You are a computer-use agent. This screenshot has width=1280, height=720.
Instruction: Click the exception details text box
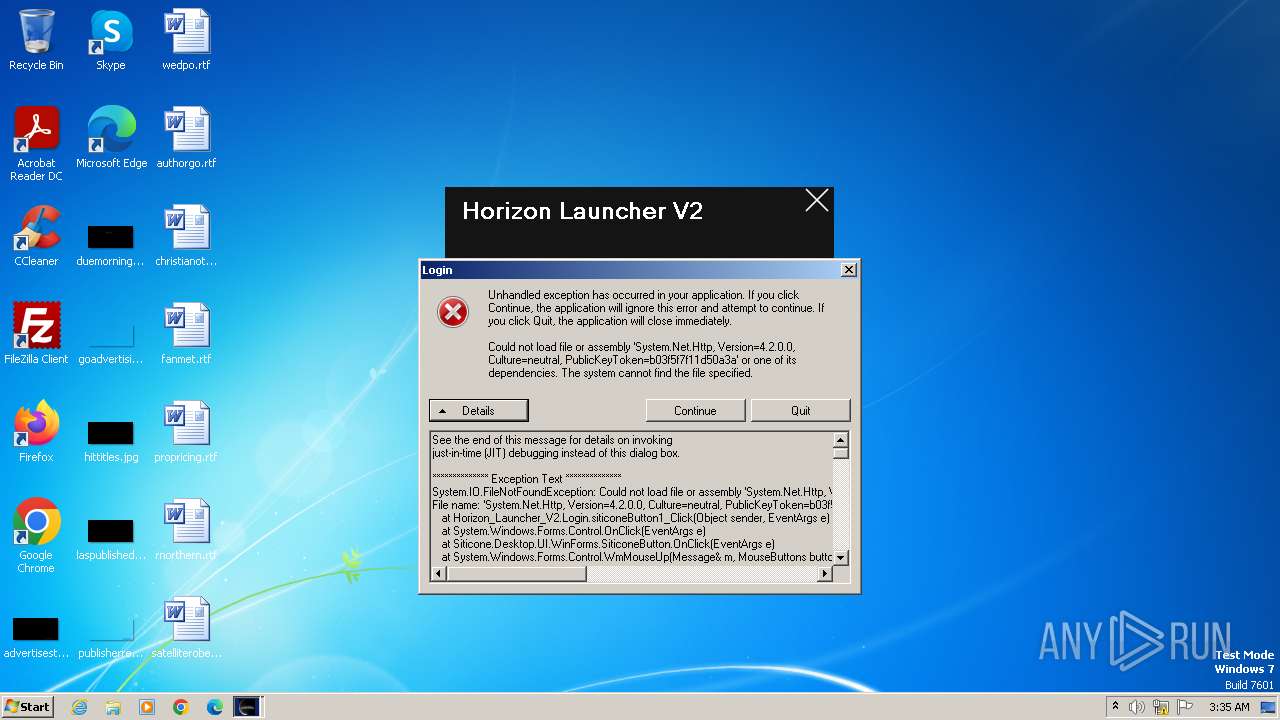coord(632,498)
